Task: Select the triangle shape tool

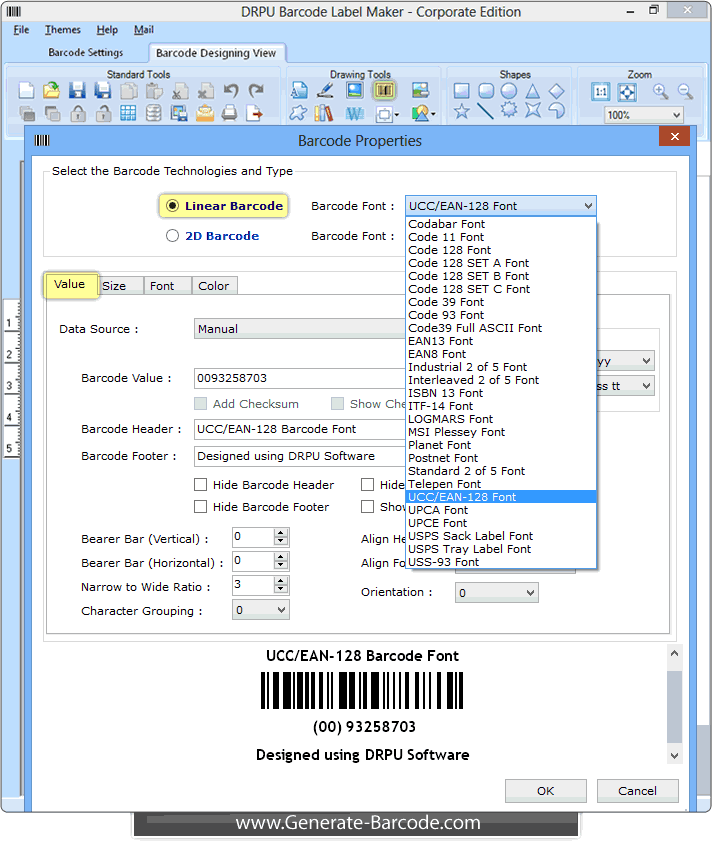Action: [533, 91]
